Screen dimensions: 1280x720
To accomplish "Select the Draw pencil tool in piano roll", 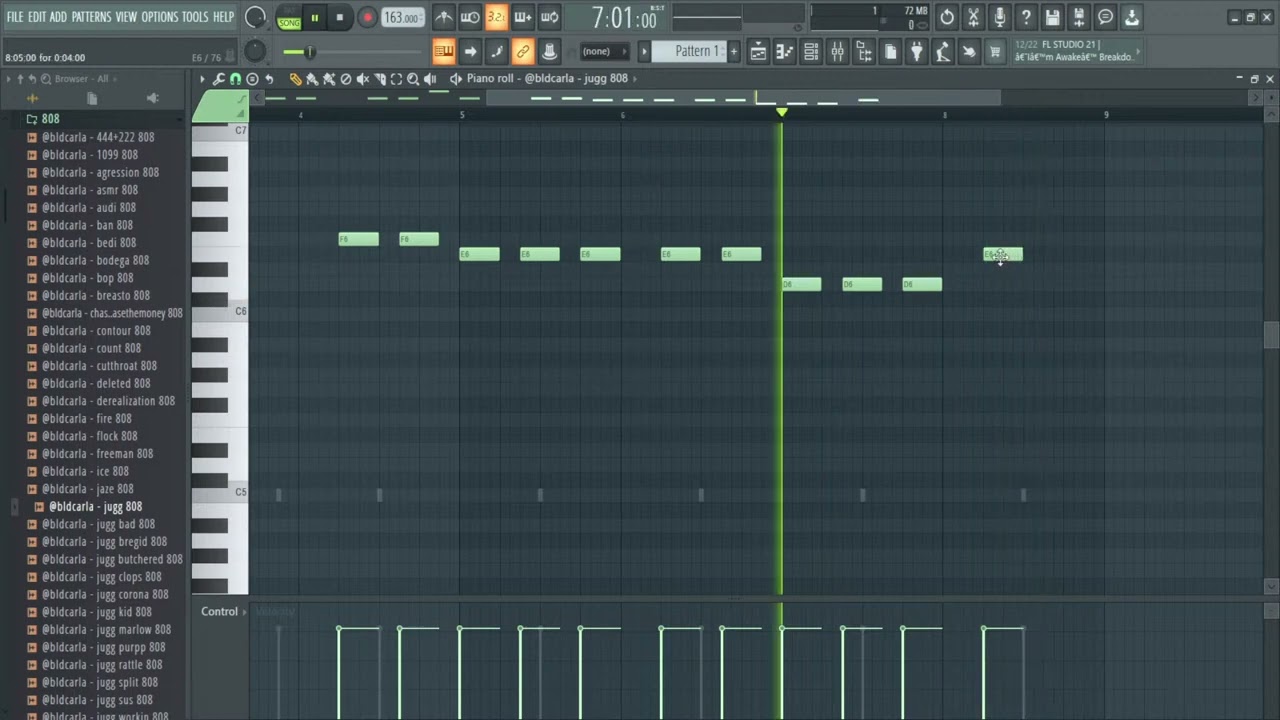I will (296, 79).
